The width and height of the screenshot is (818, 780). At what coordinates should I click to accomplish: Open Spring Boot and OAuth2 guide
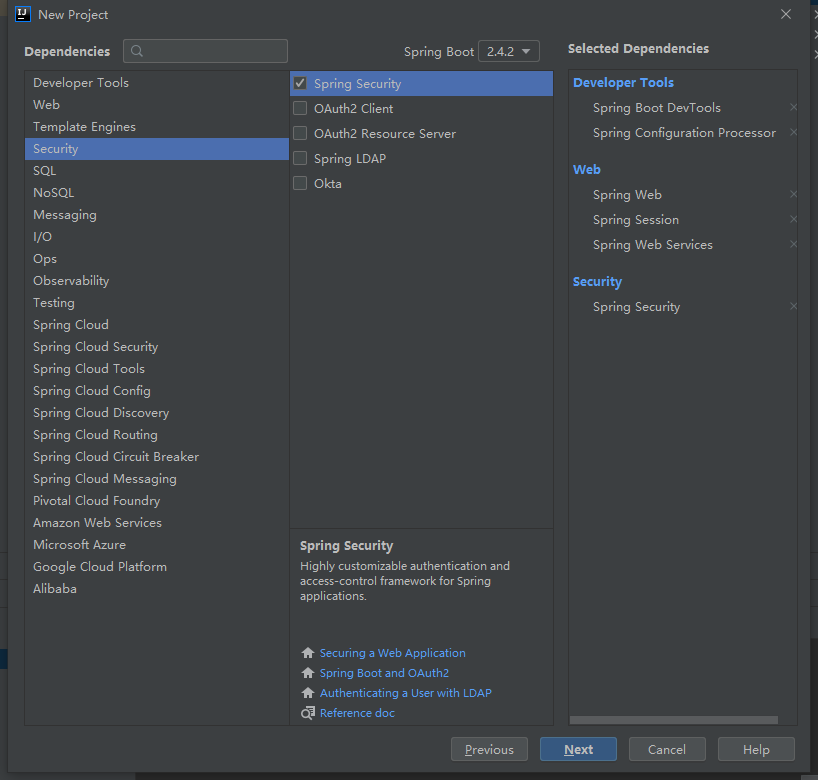pyautogui.click(x=384, y=673)
